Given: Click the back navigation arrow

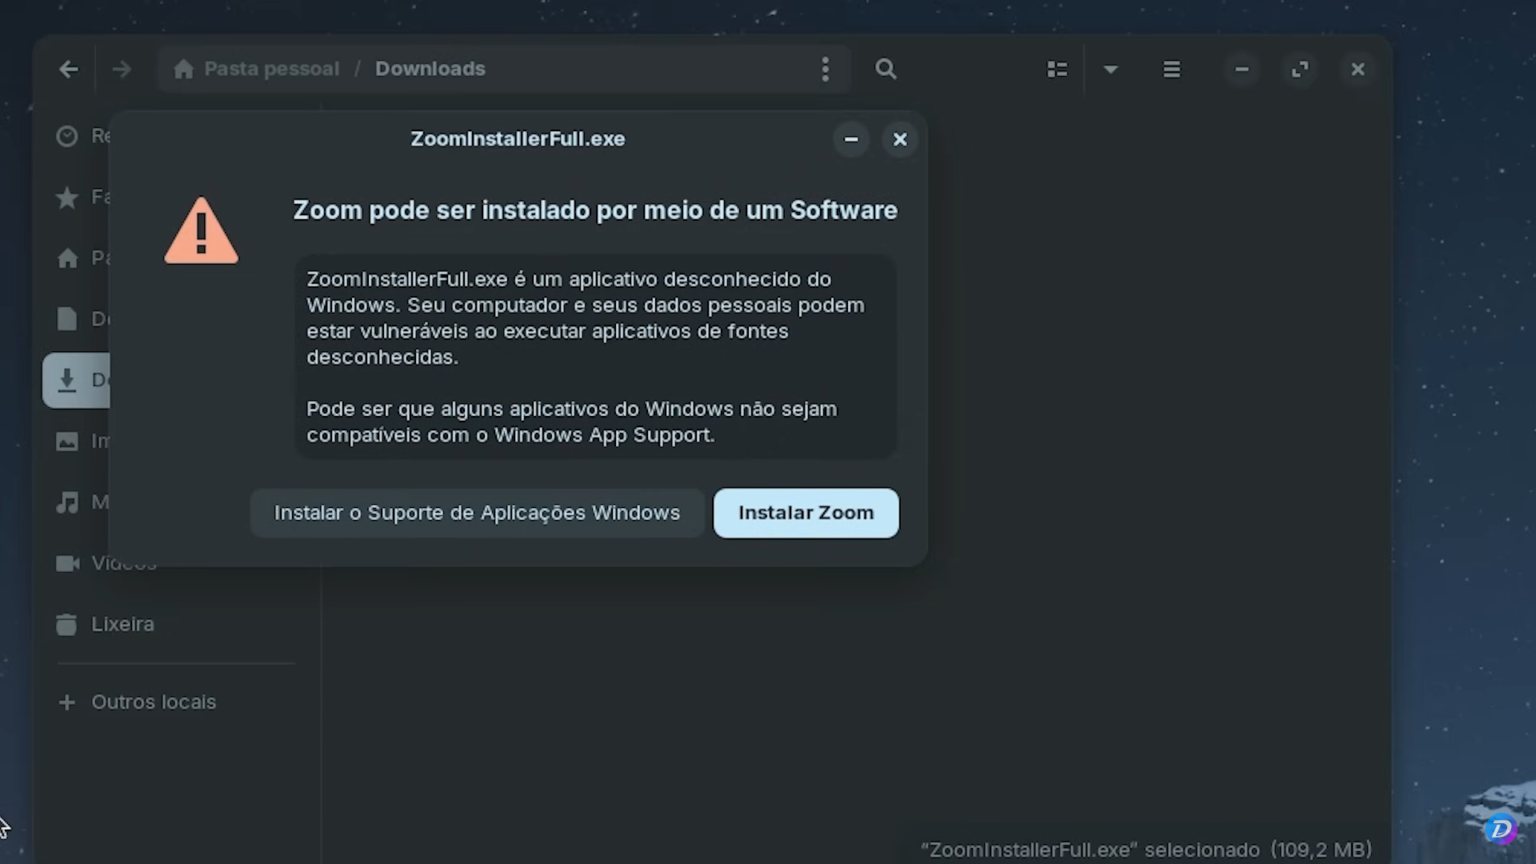Looking at the screenshot, I should point(68,69).
